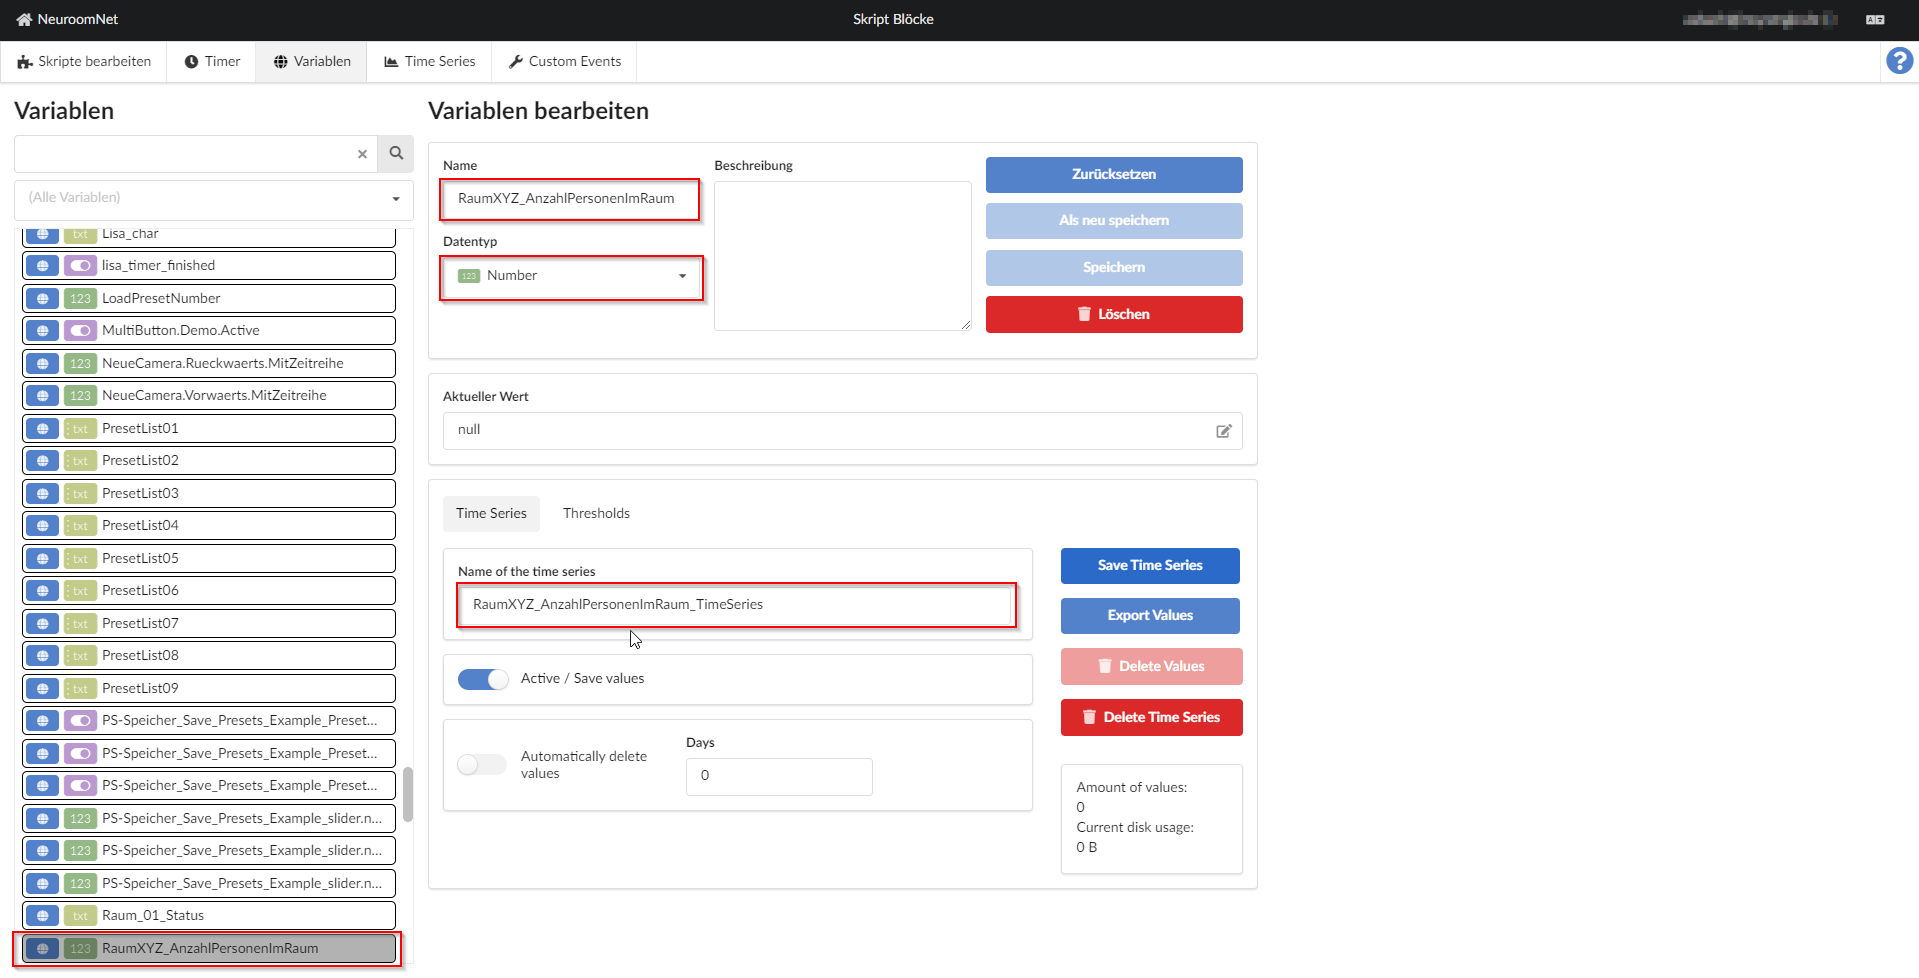The height and width of the screenshot is (978, 1919).
Task: Click globe icon of PresetList08 row
Action: click(42, 656)
